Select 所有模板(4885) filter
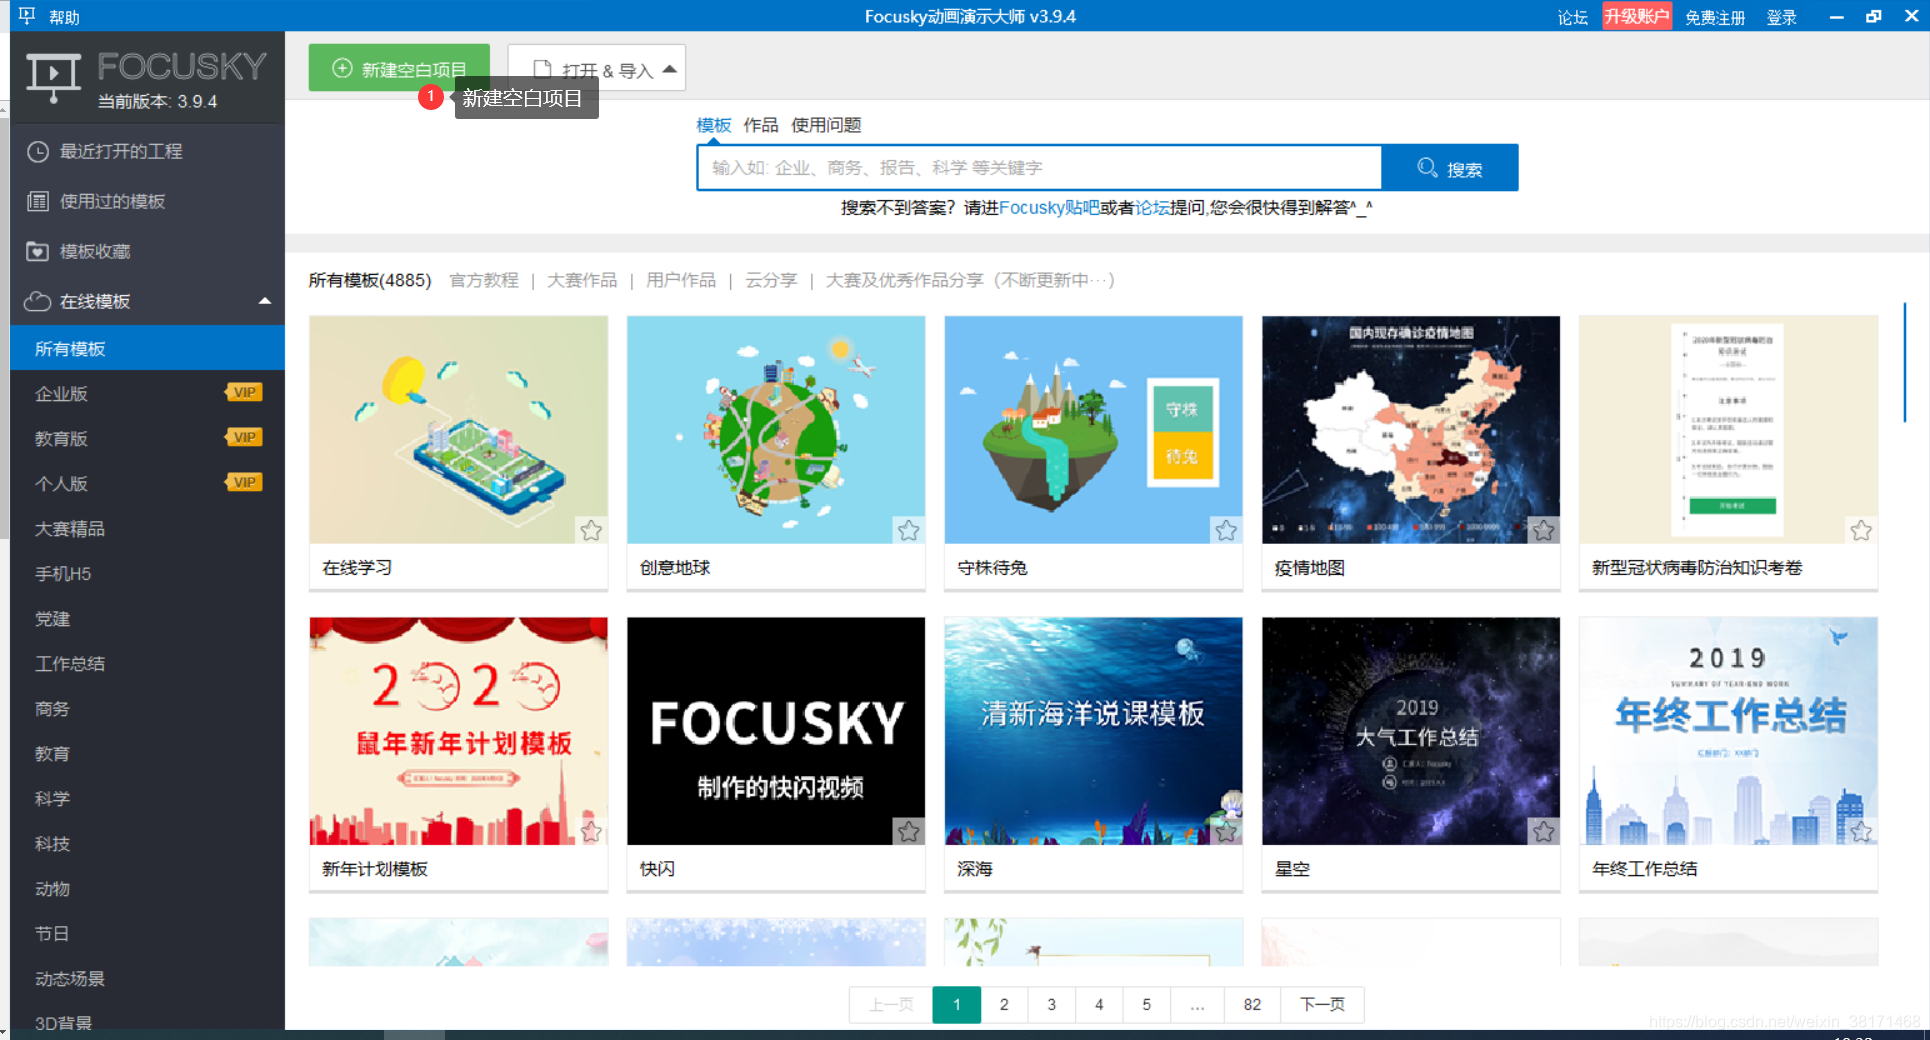 pyautogui.click(x=370, y=280)
